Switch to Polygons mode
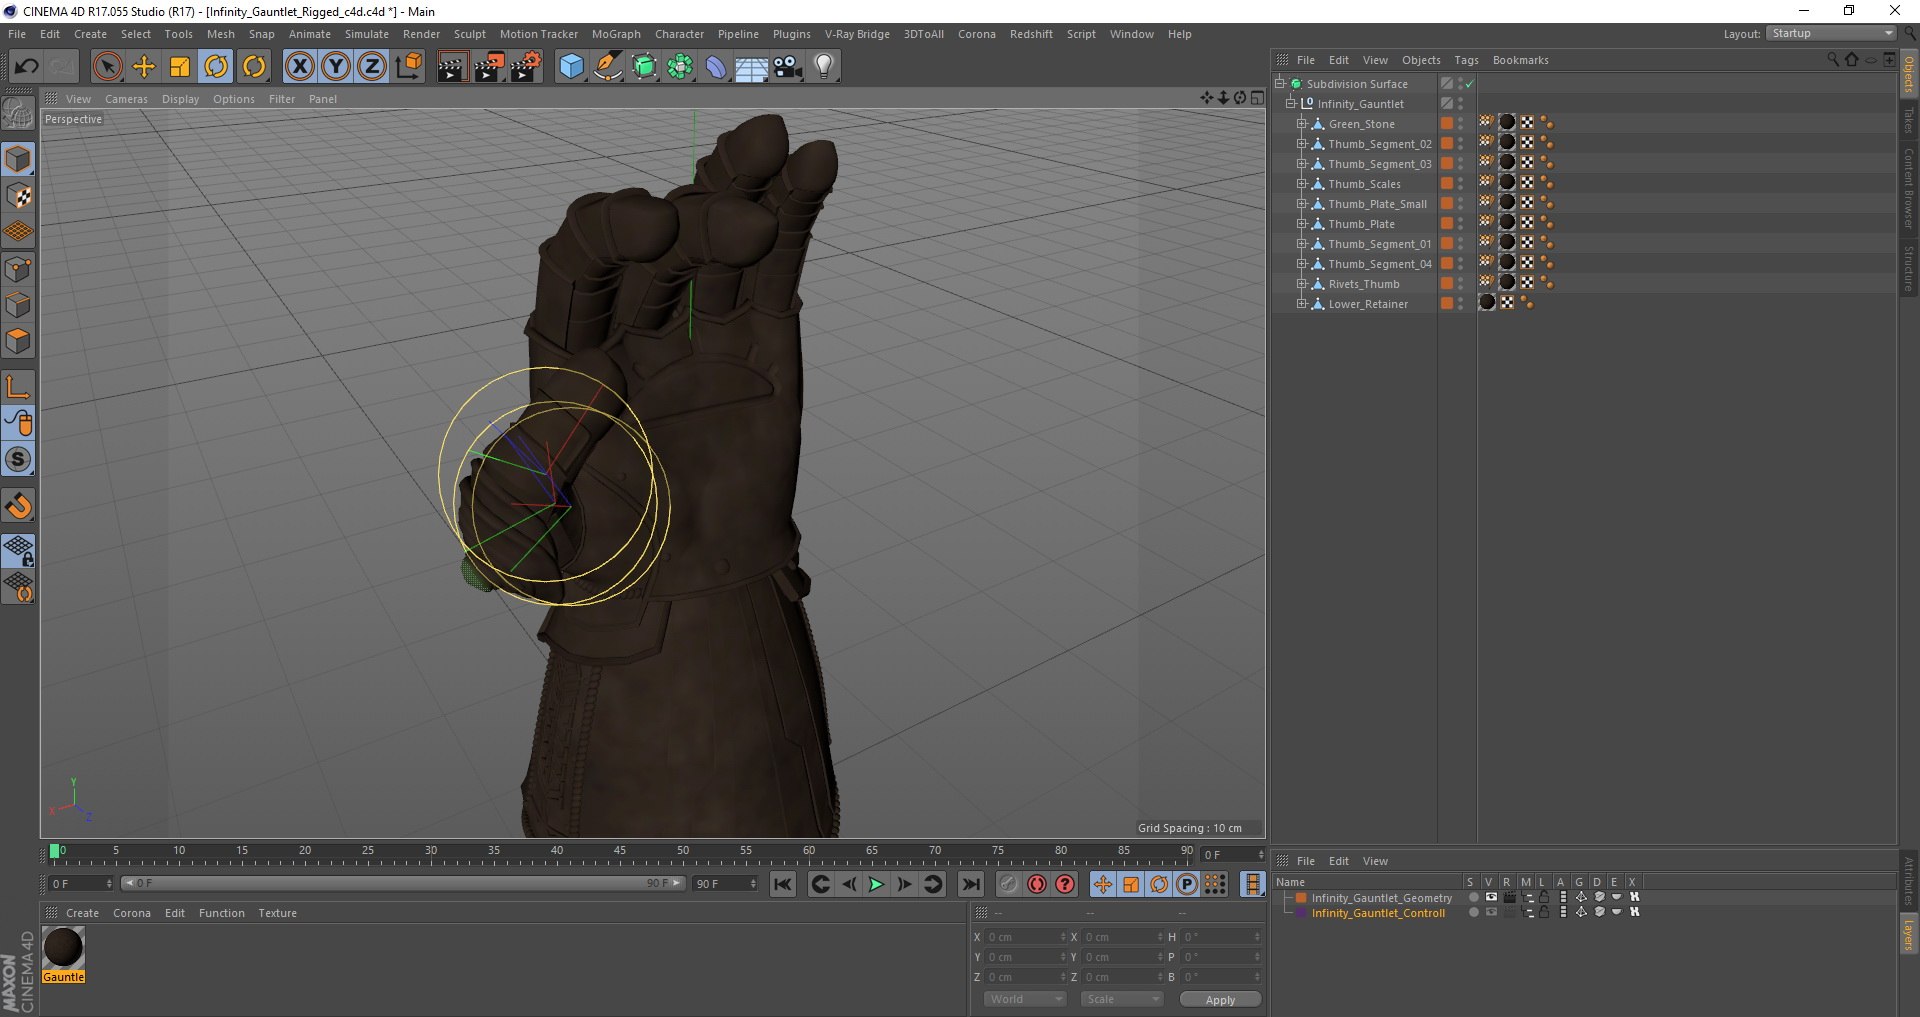Screen dimensions: 1920x1017 18,341
